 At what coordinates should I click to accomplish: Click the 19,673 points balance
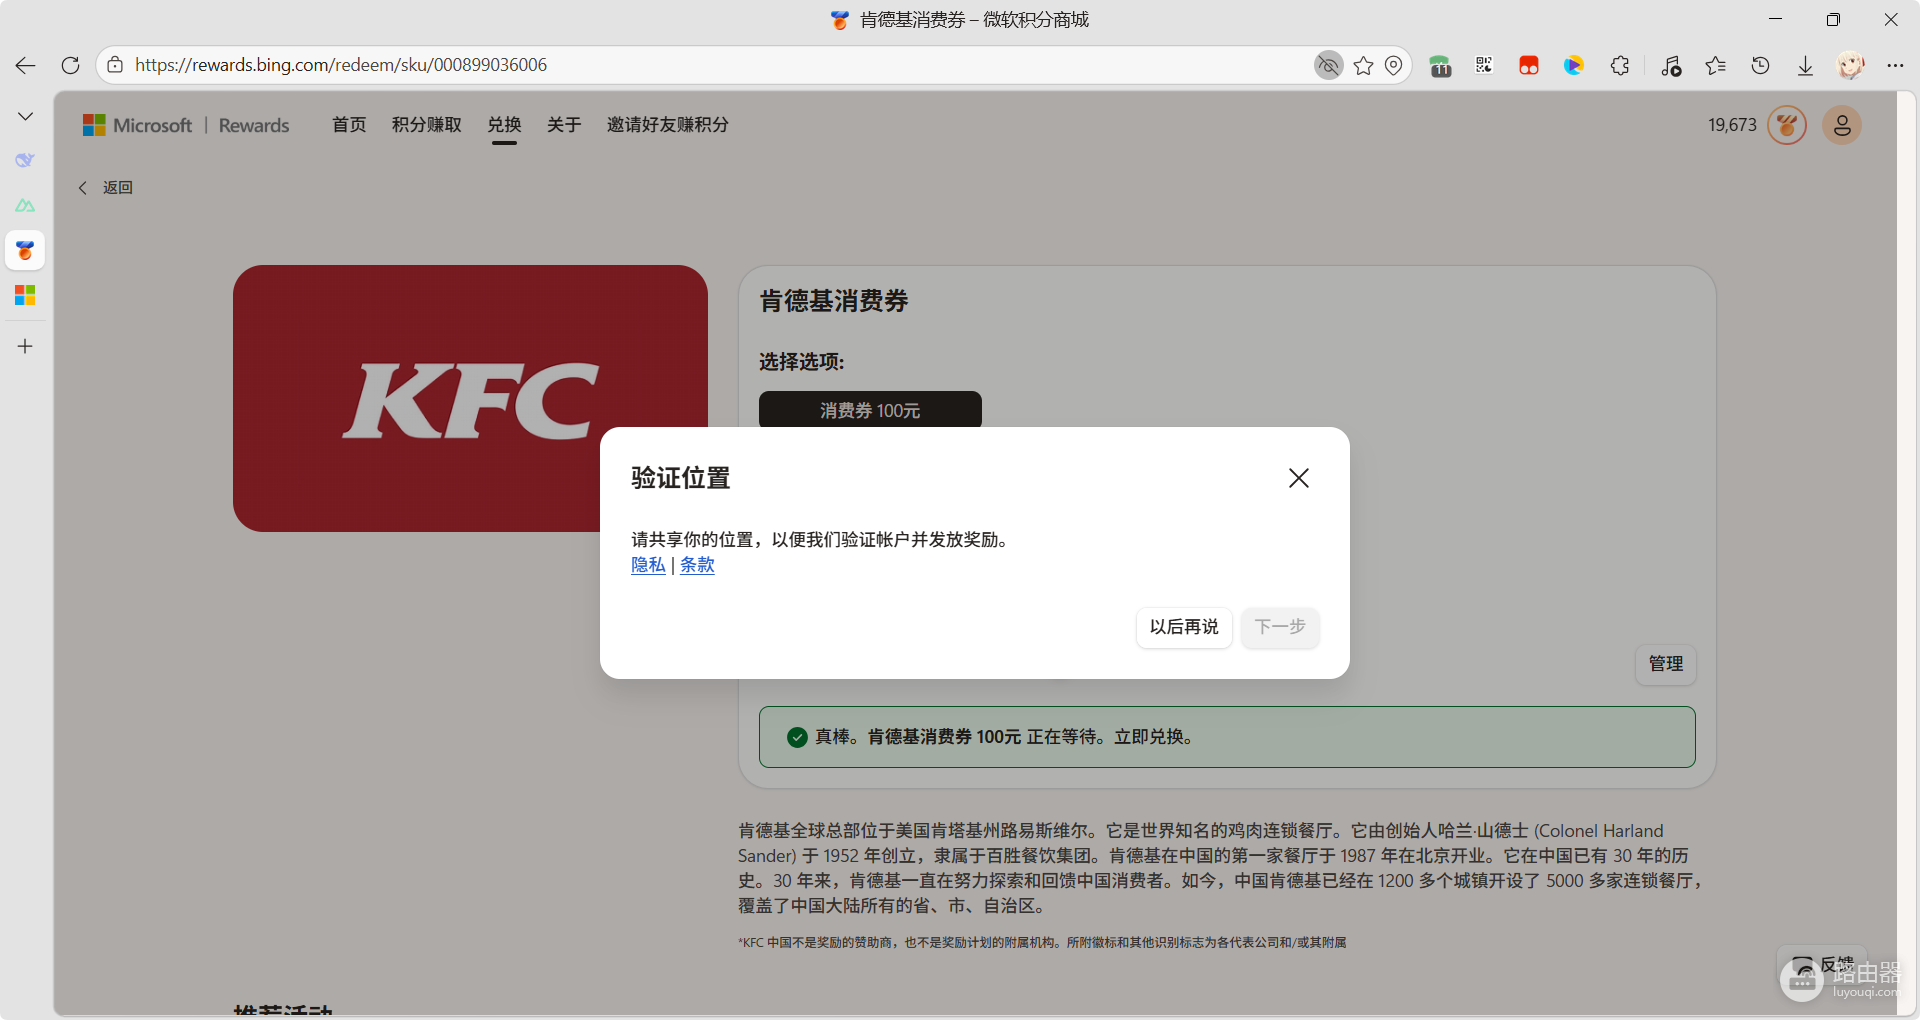[1732, 125]
